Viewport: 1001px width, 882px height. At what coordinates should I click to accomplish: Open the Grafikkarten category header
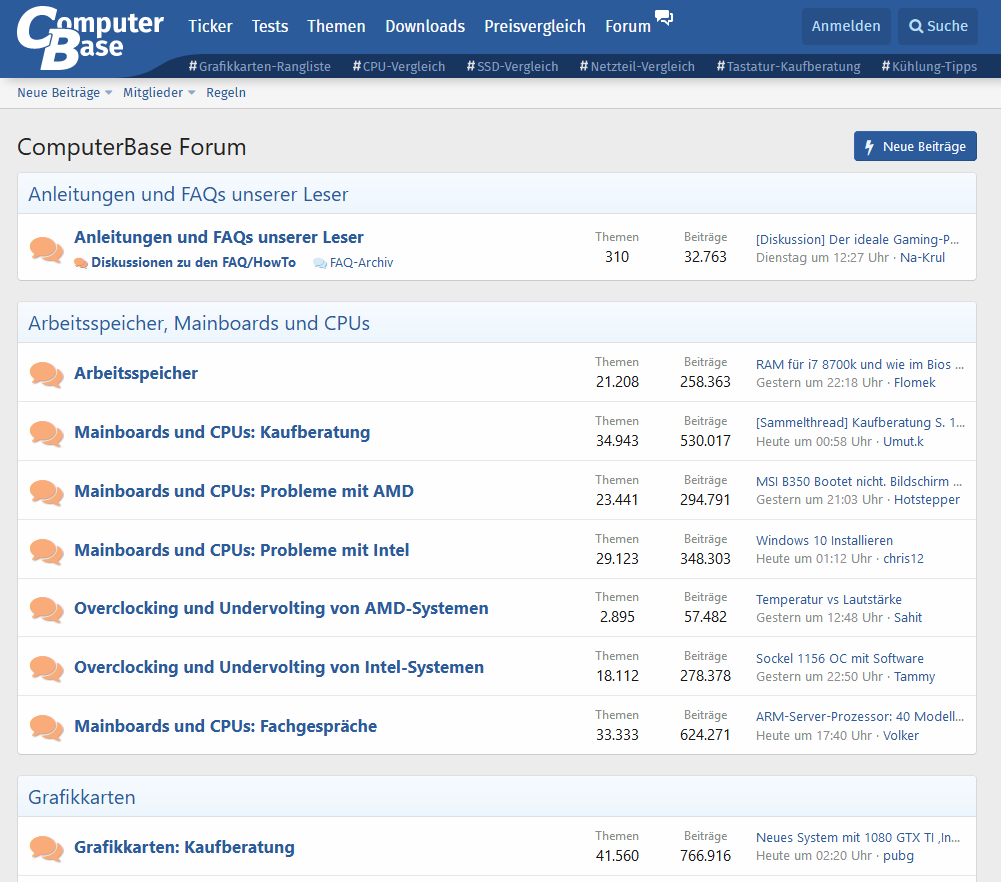click(82, 797)
